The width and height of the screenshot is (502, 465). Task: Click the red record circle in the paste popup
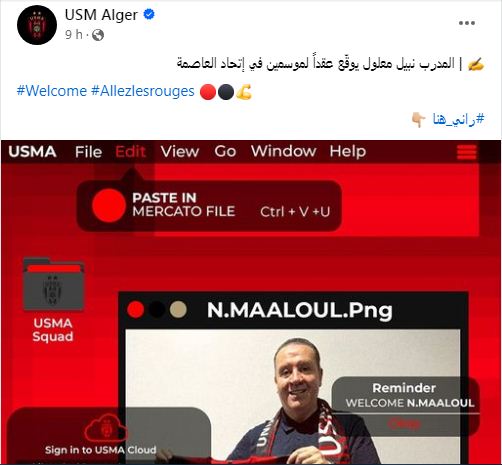pos(108,205)
